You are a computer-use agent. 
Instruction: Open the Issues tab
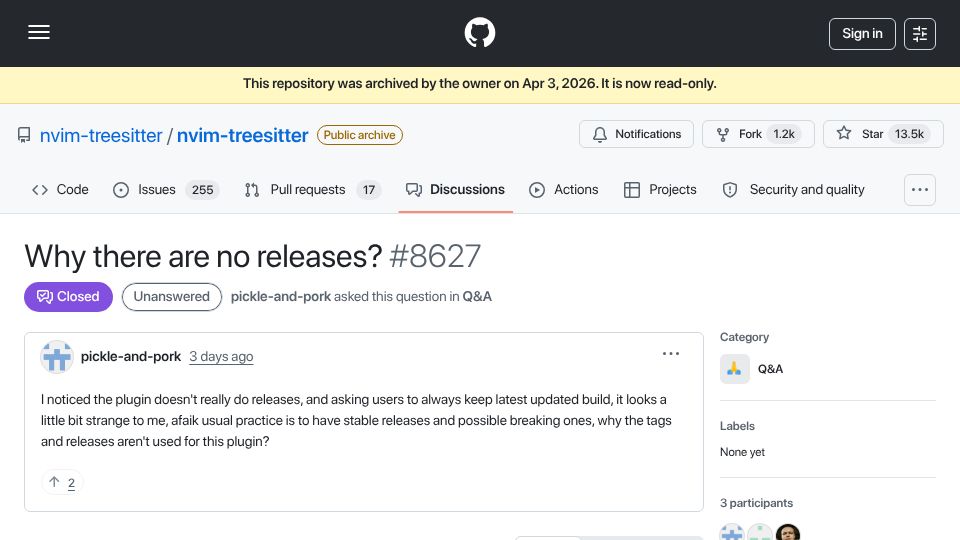(166, 190)
